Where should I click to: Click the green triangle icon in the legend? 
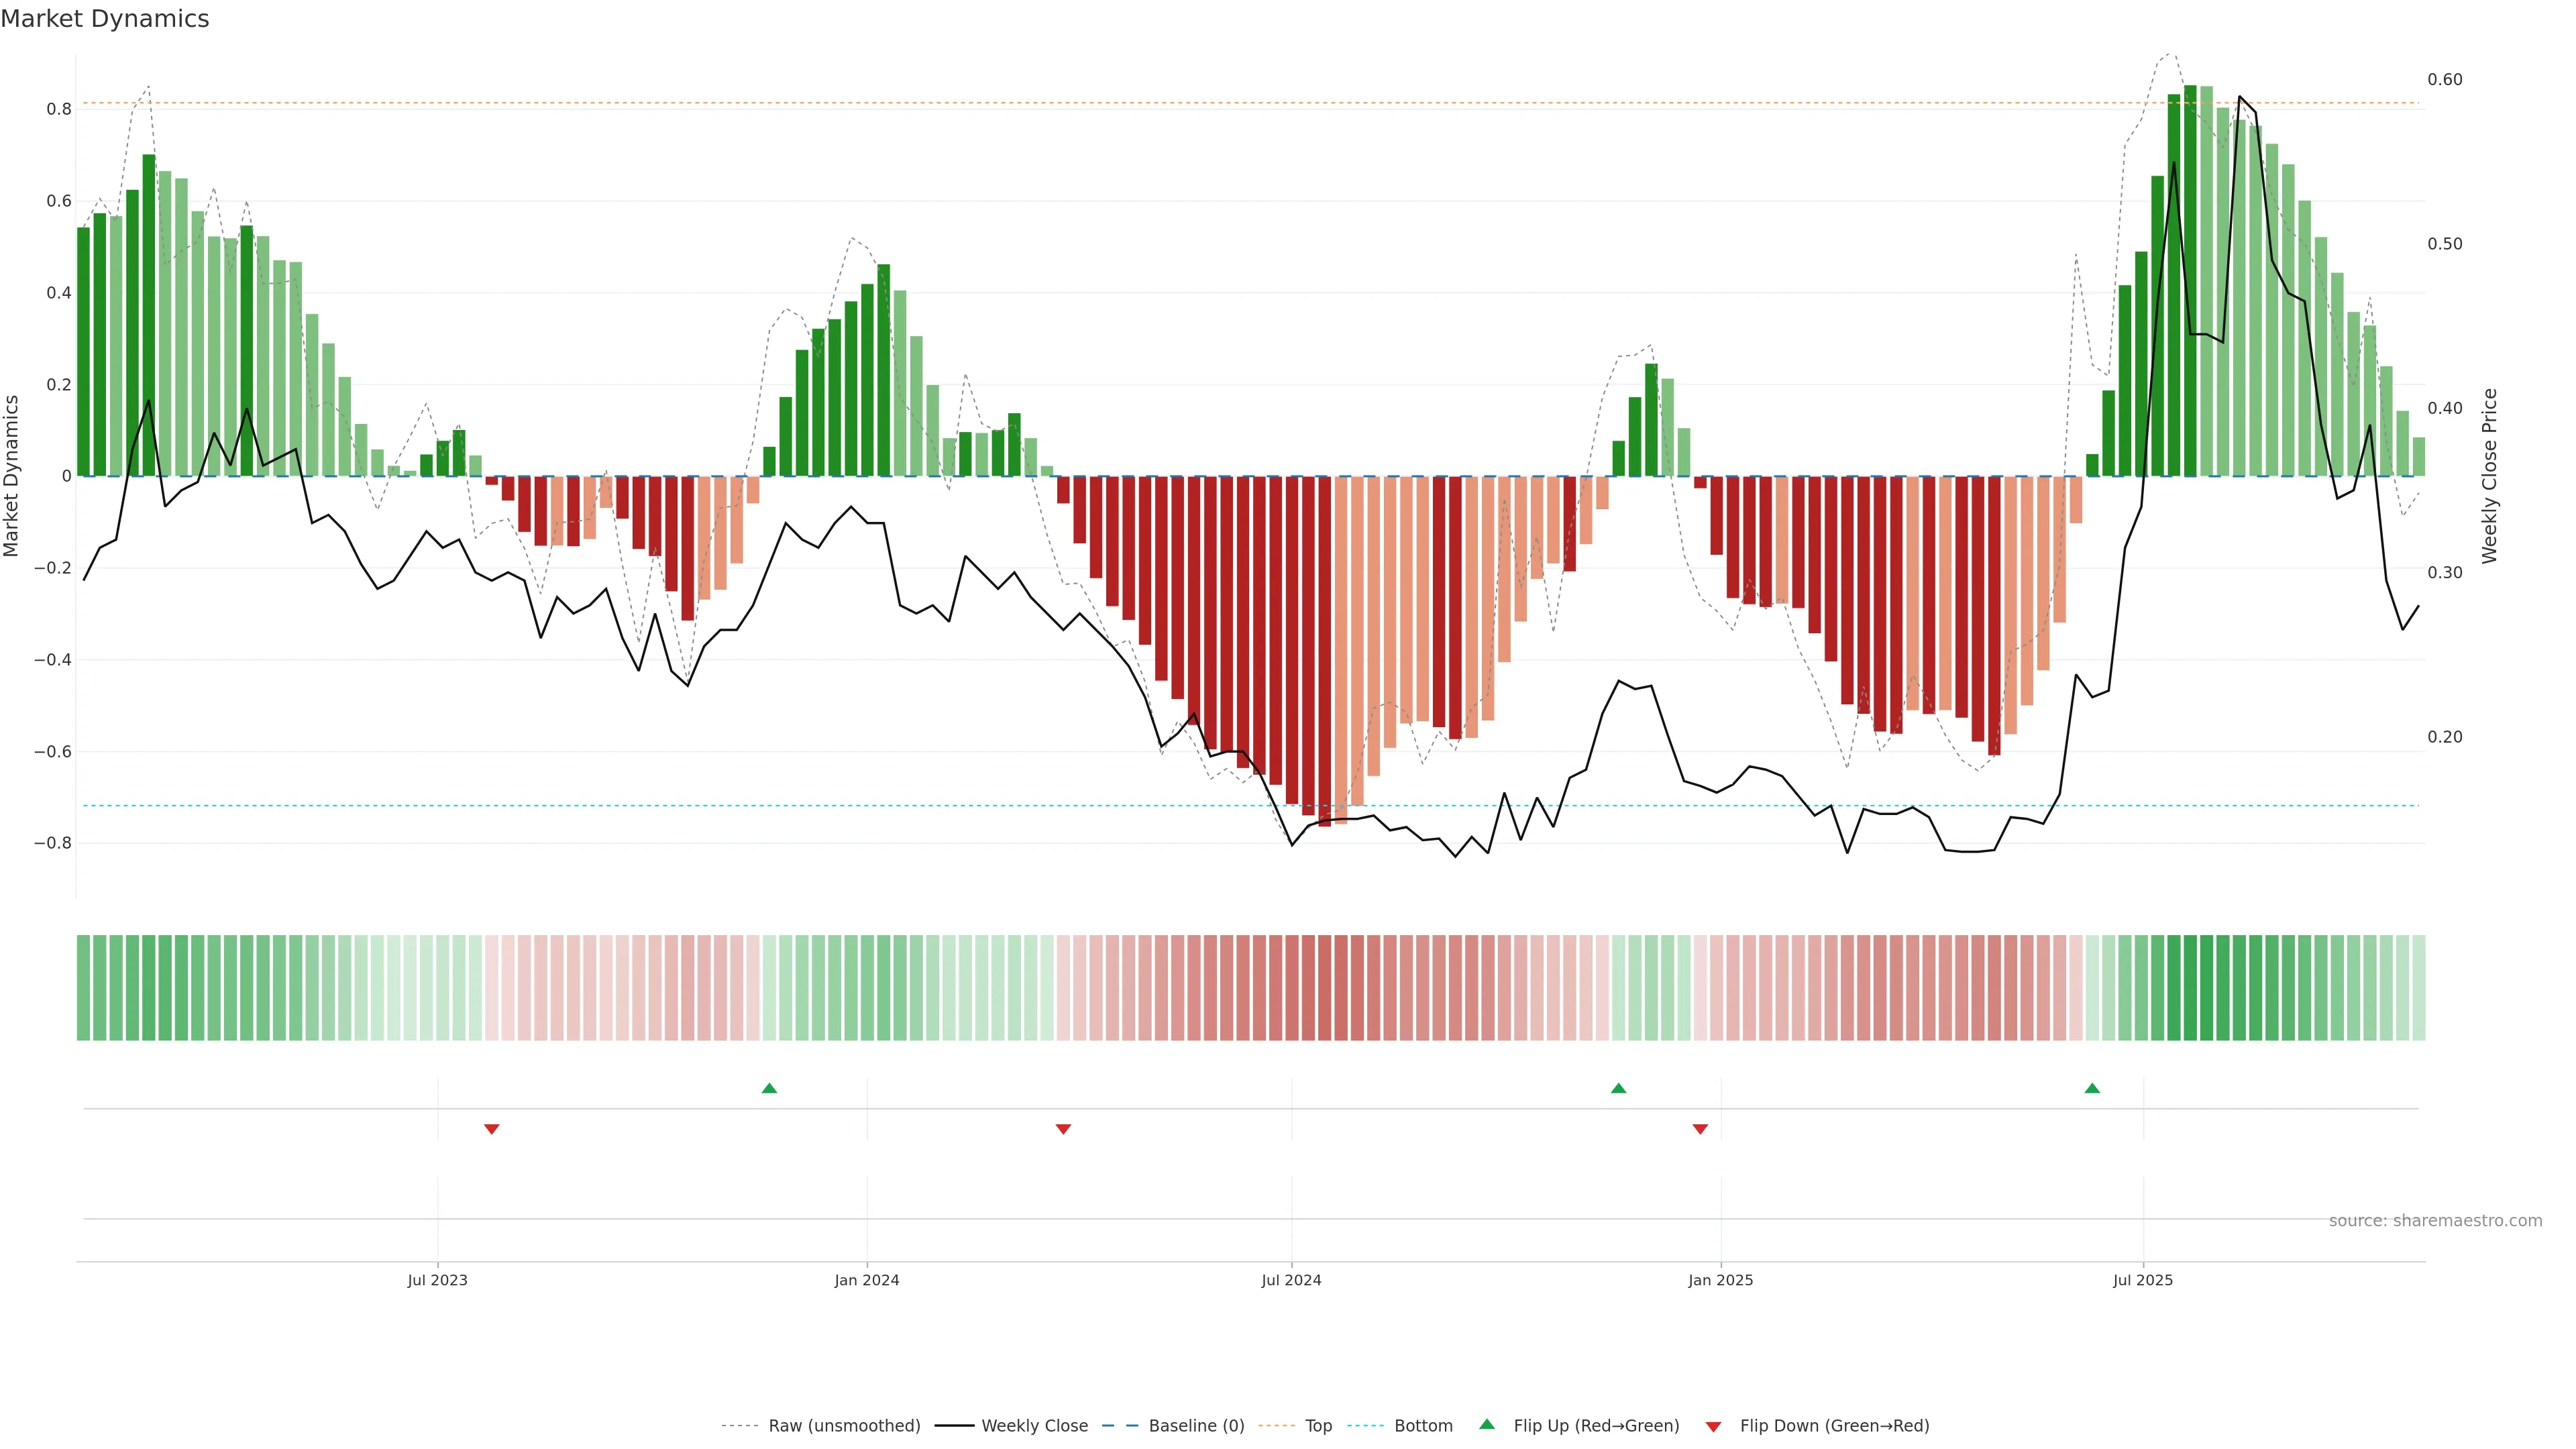click(1487, 1424)
